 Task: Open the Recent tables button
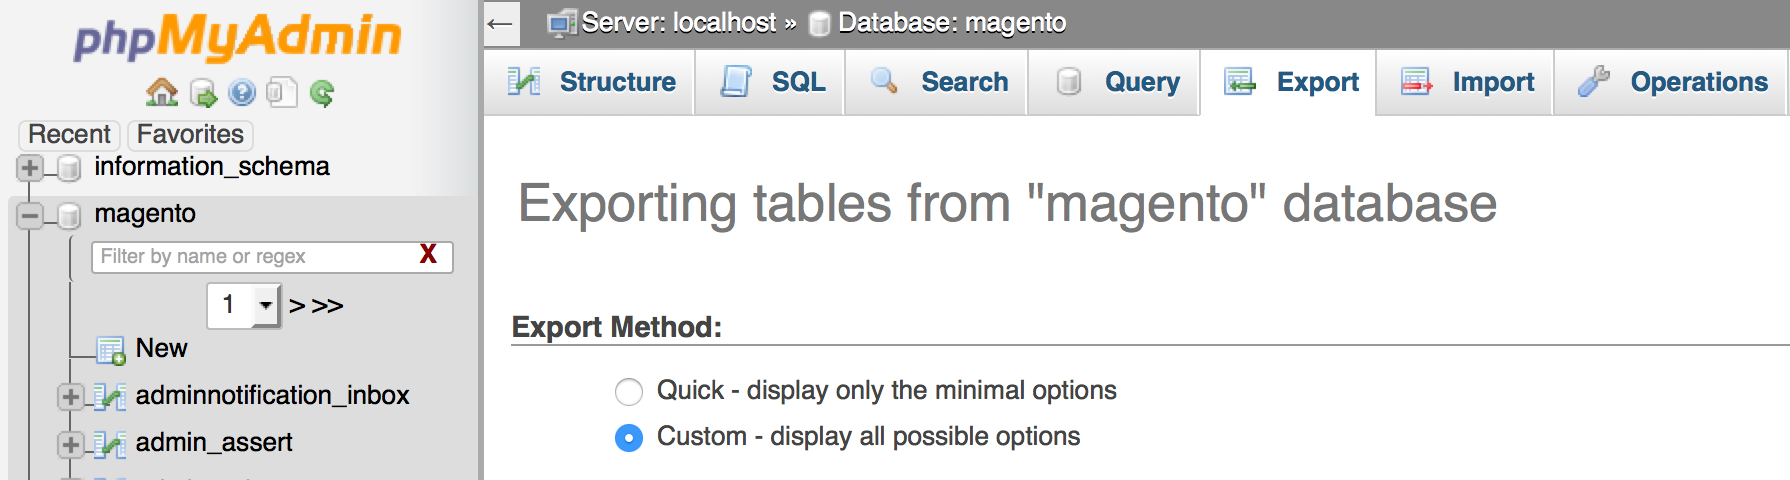69,134
